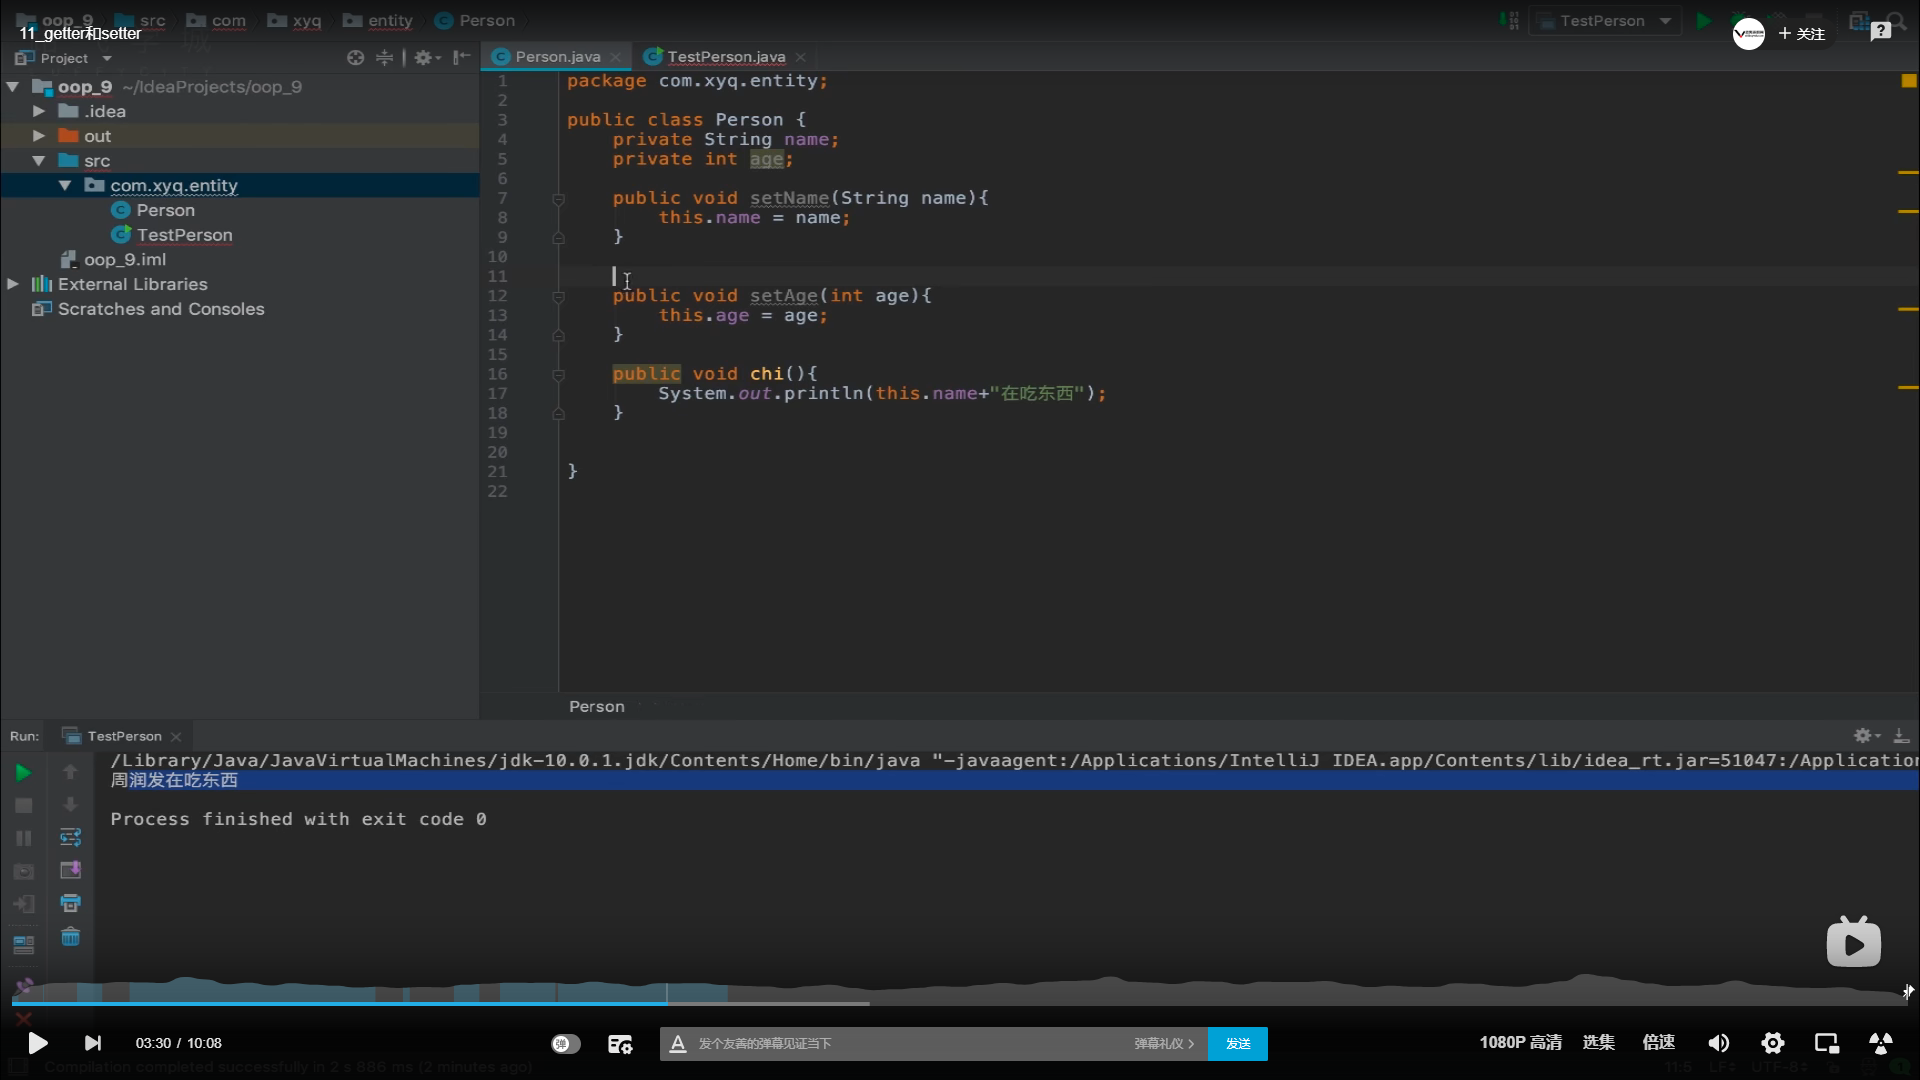Image resolution: width=1920 pixels, height=1080 pixels.
Task: Click 关注 follow button
Action: (x=1802, y=33)
